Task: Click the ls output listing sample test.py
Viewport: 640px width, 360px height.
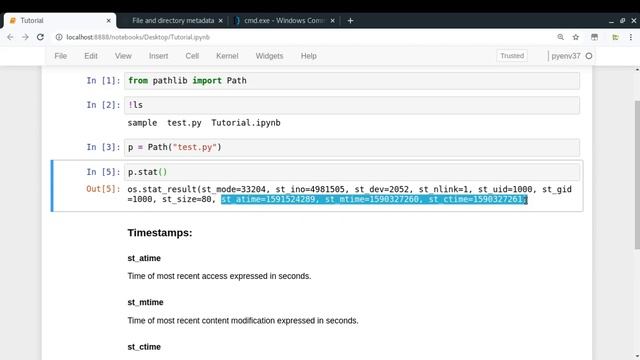Action: (x=204, y=123)
